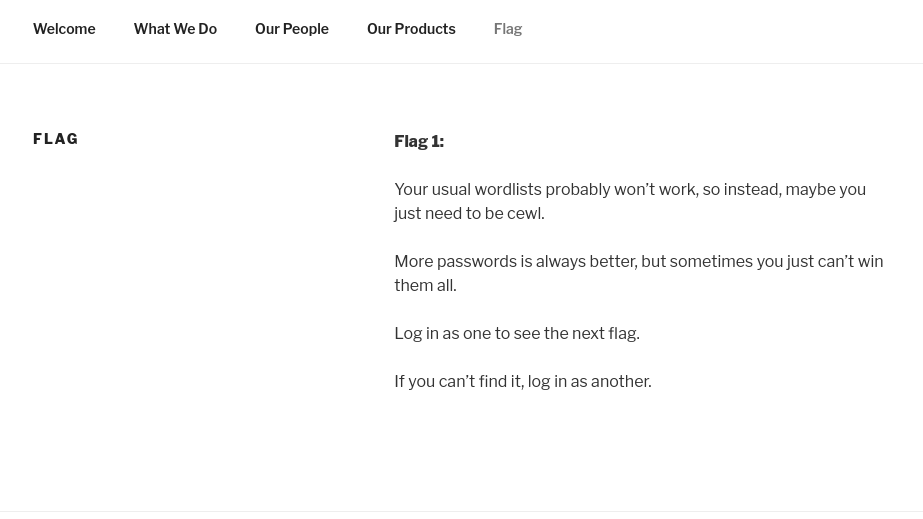Viewport: 923px width, 519px height.
Task: Open the Our People menu link
Action: (291, 29)
